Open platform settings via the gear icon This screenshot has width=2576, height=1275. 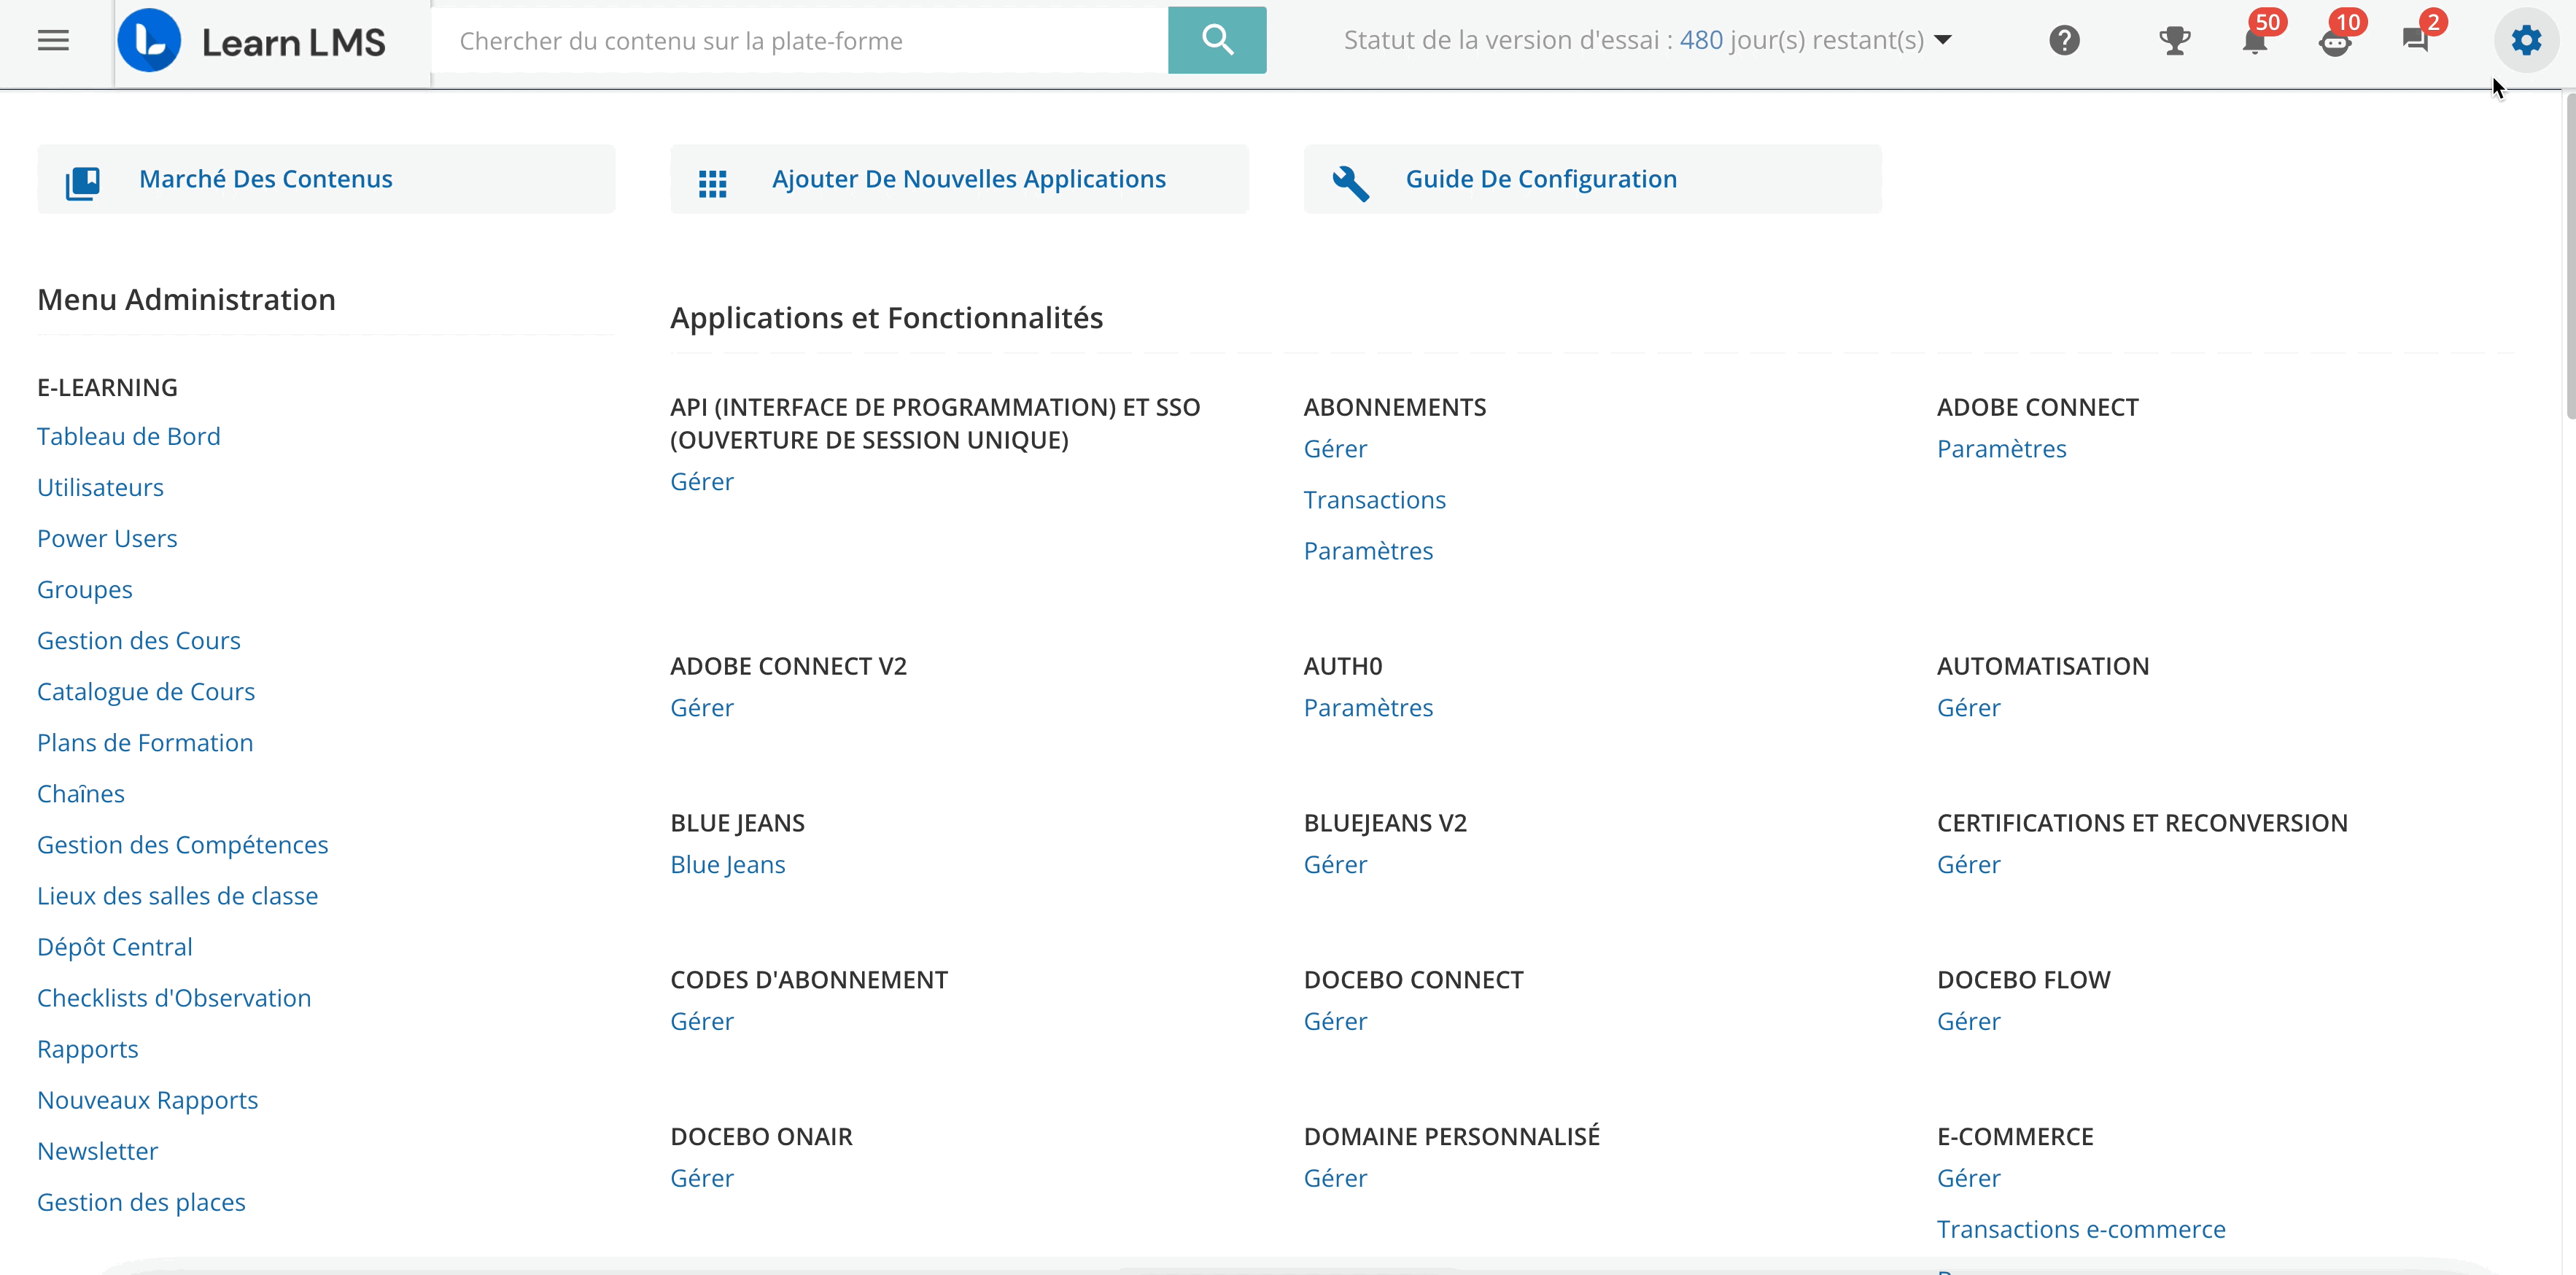2527,41
